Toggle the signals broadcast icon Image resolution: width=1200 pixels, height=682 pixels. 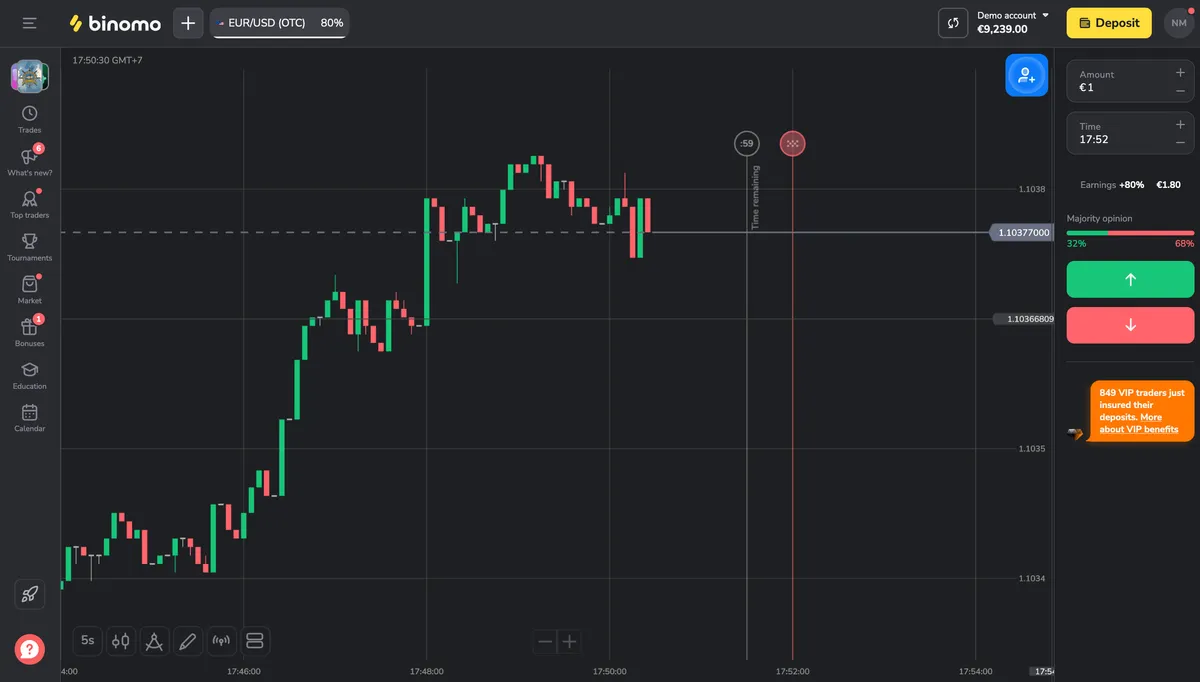pos(221,640)
